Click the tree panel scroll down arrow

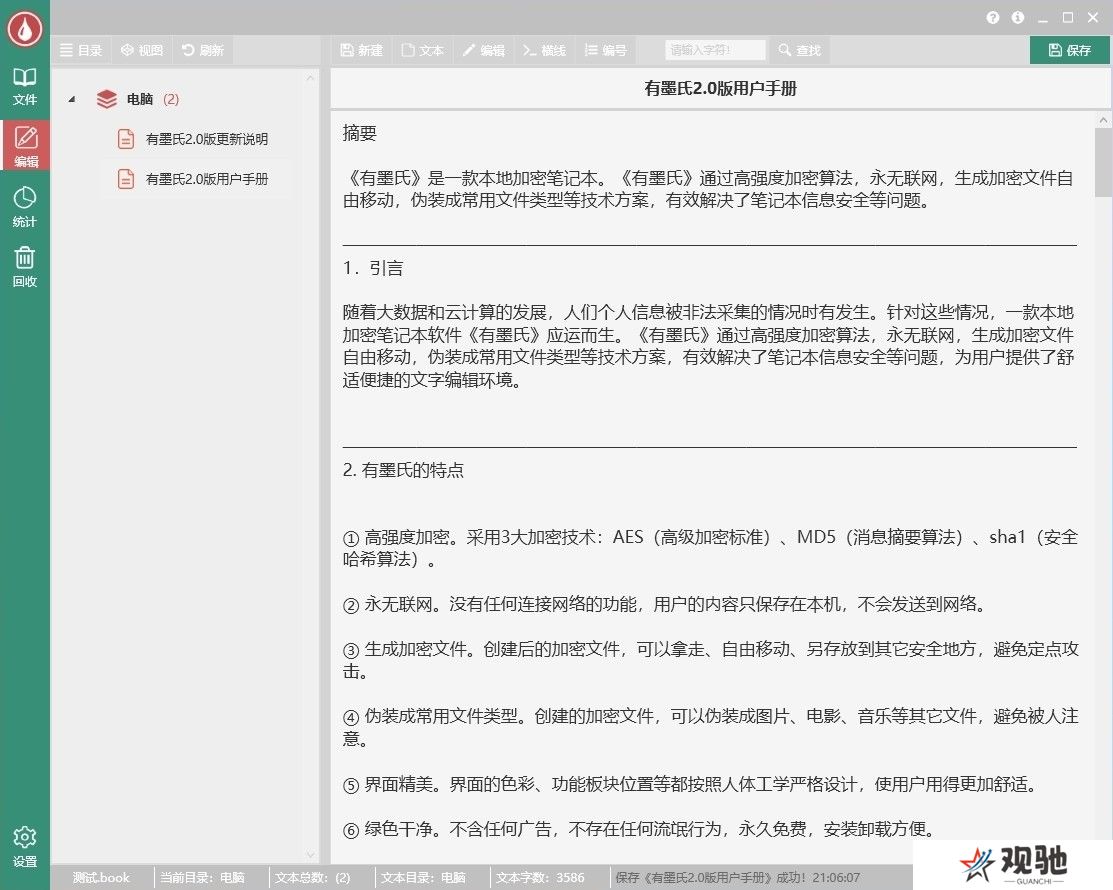[310, 855]
